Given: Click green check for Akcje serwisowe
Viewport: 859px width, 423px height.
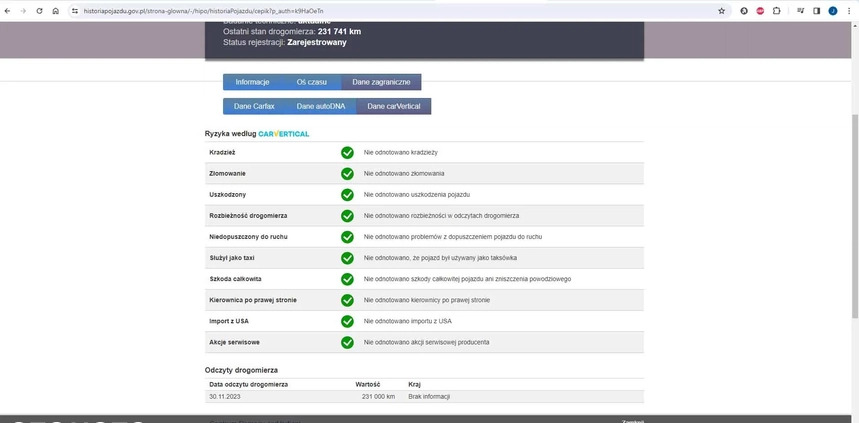Looking at the screenshot, I should pyautogui.click(x=347, y=342).
